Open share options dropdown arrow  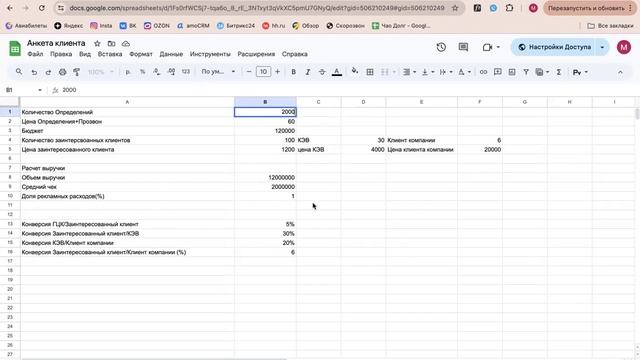pos(602,47)
